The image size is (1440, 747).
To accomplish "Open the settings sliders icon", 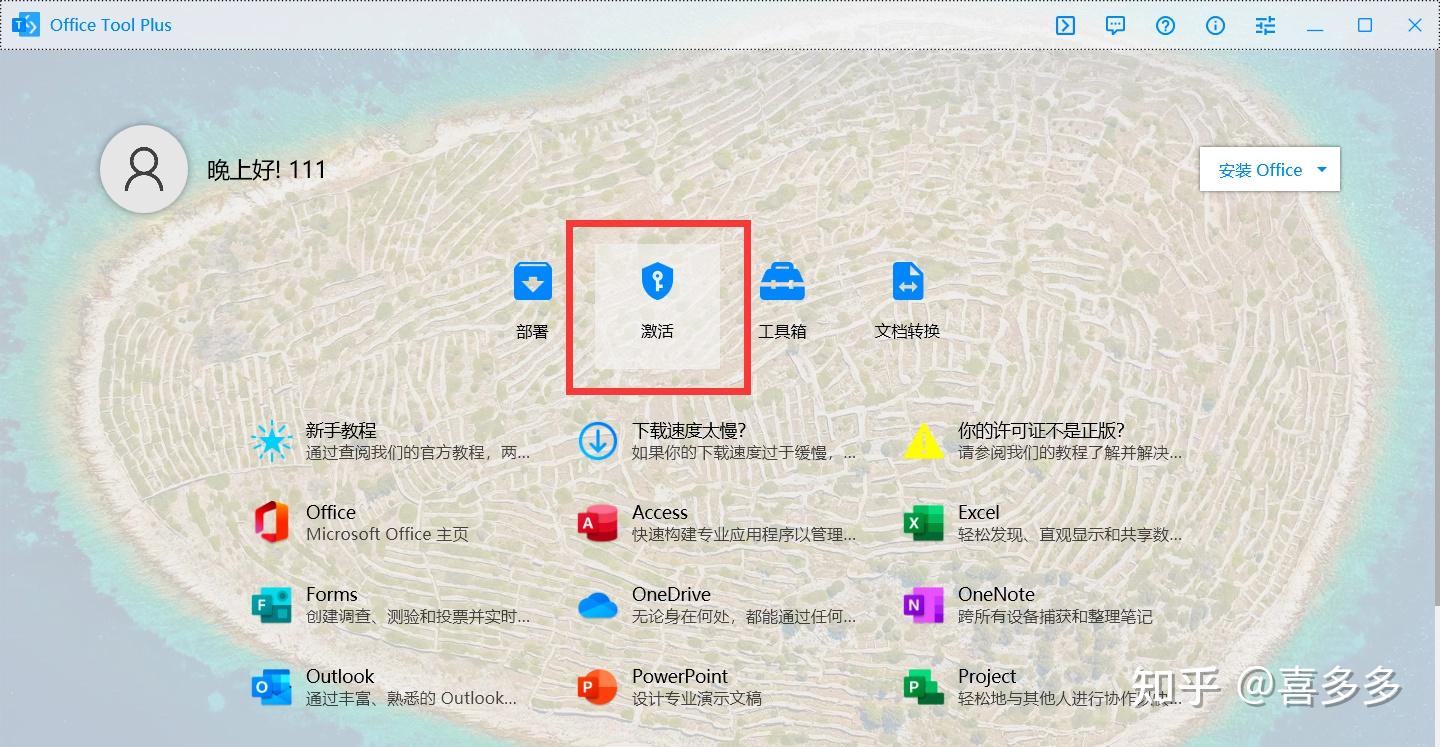I will click(x=1266, y=26).
